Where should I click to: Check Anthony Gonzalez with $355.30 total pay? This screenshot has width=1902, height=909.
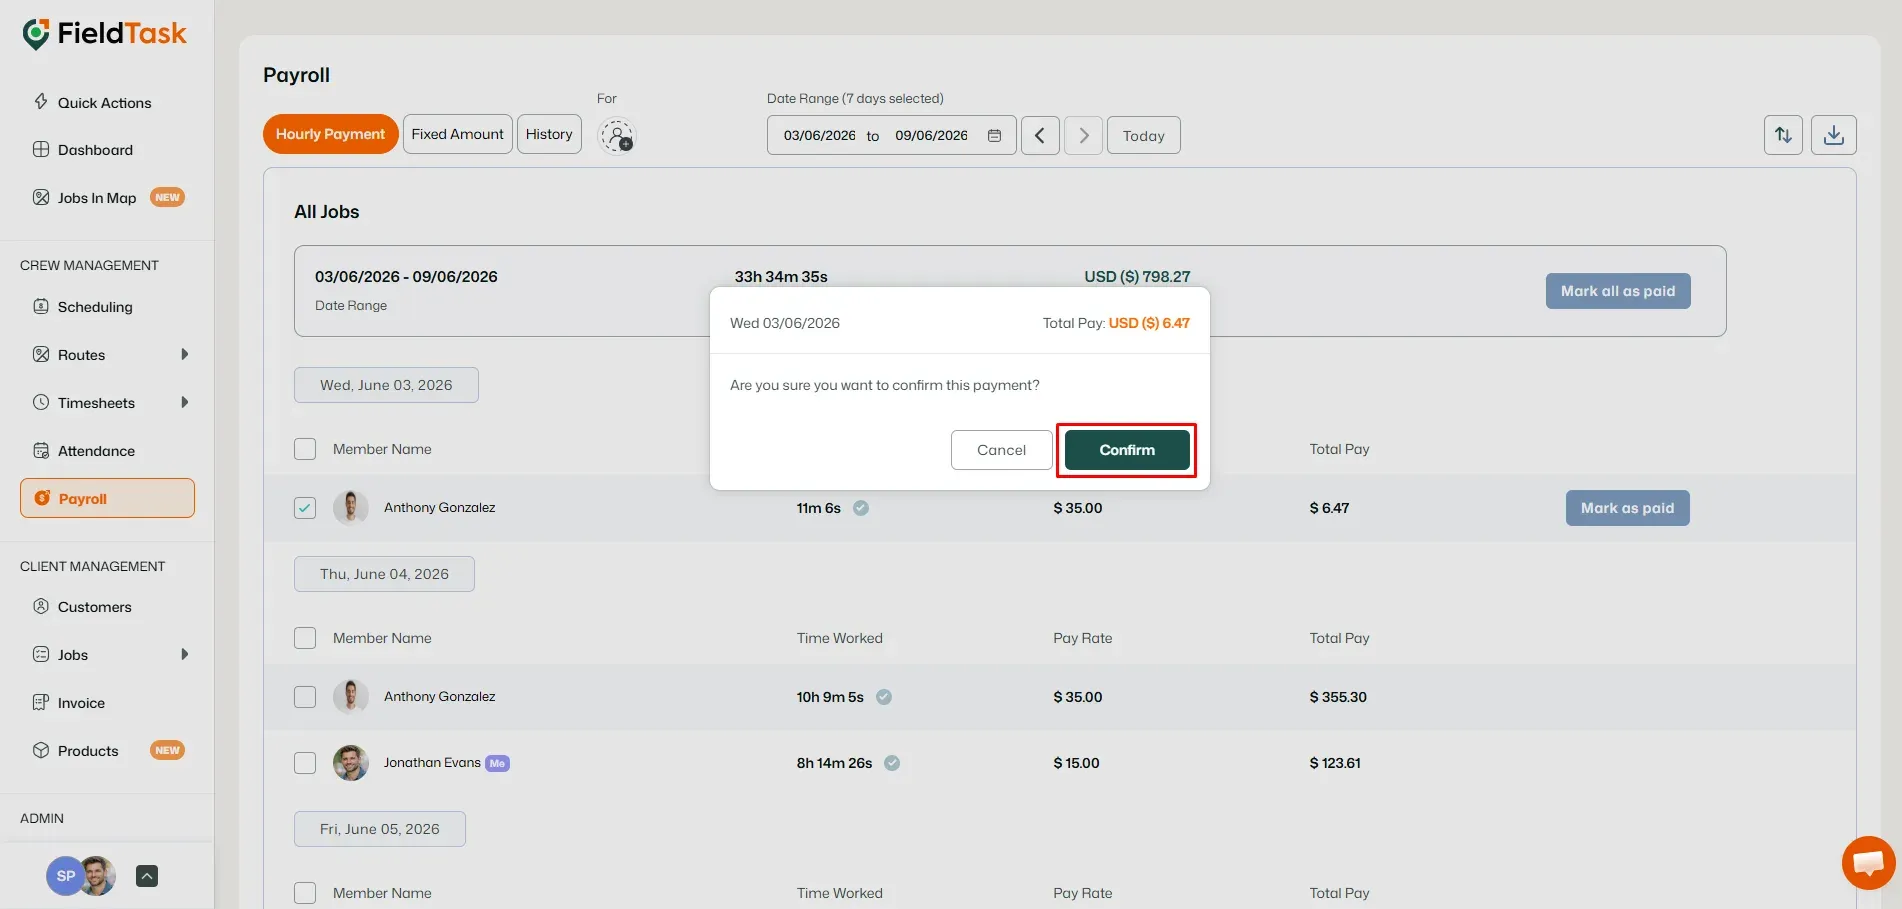coord(305,697)
